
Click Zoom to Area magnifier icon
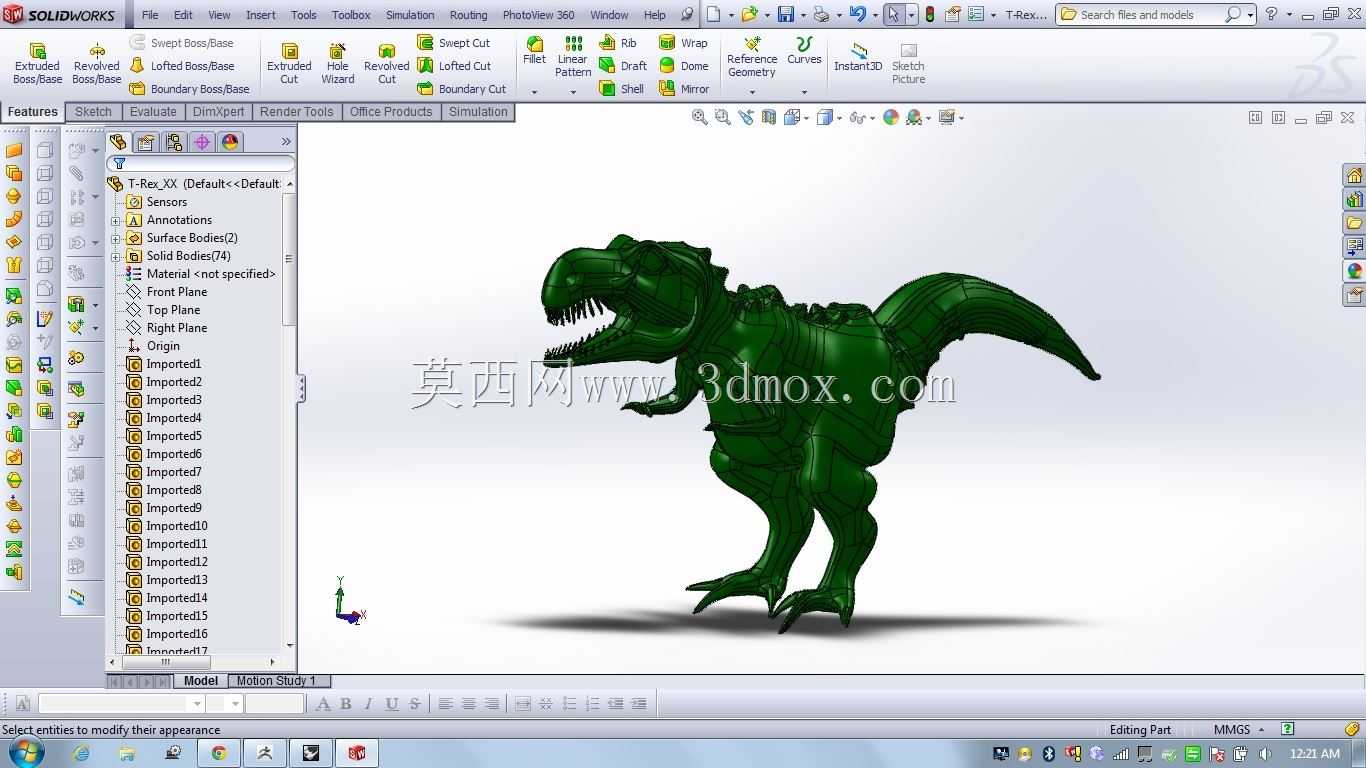[722, 117]
